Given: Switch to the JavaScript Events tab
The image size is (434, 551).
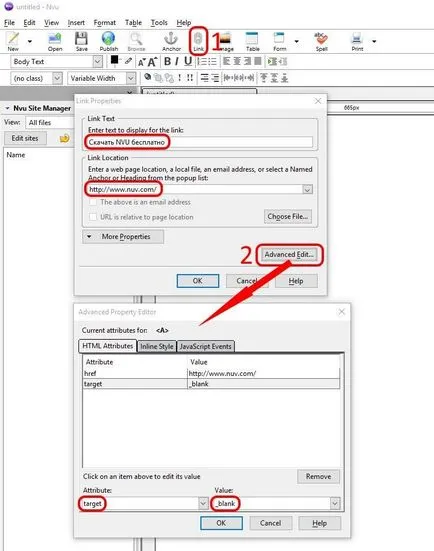Looking at the screenshot, I should [205, 346].
